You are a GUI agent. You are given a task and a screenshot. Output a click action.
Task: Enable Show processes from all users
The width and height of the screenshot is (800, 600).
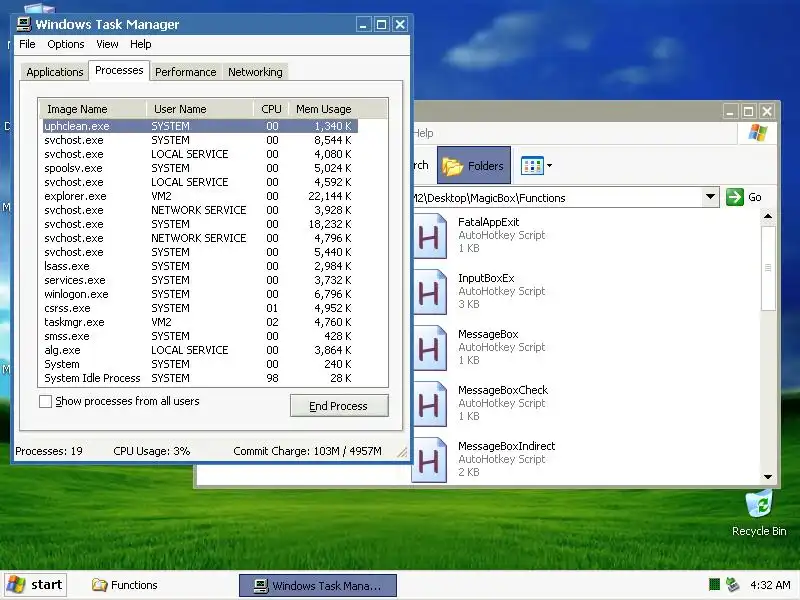[x=45, y=402]
